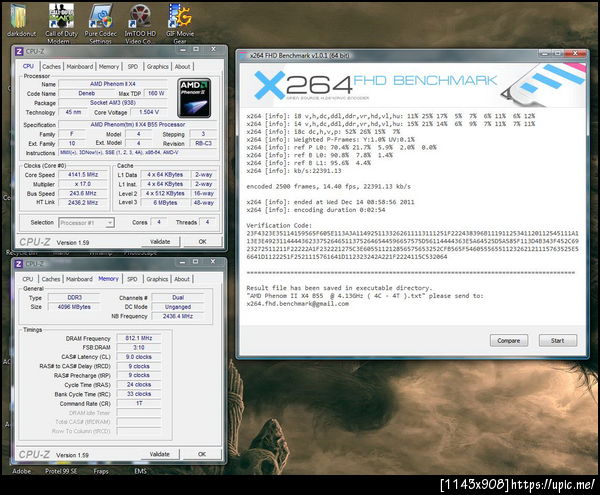Click the encoded 2500 frames result line

click(328, 187)
